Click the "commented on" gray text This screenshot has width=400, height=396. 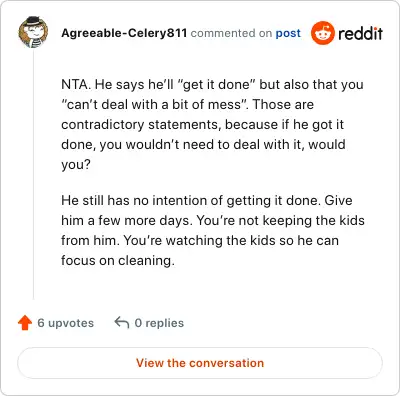(231, 33)
